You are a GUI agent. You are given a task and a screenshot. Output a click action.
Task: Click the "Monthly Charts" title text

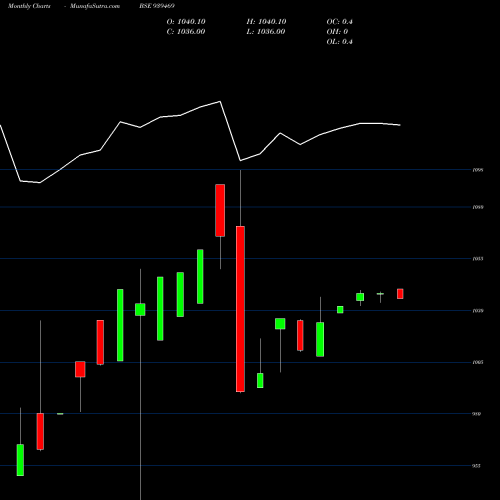point(29,6)
